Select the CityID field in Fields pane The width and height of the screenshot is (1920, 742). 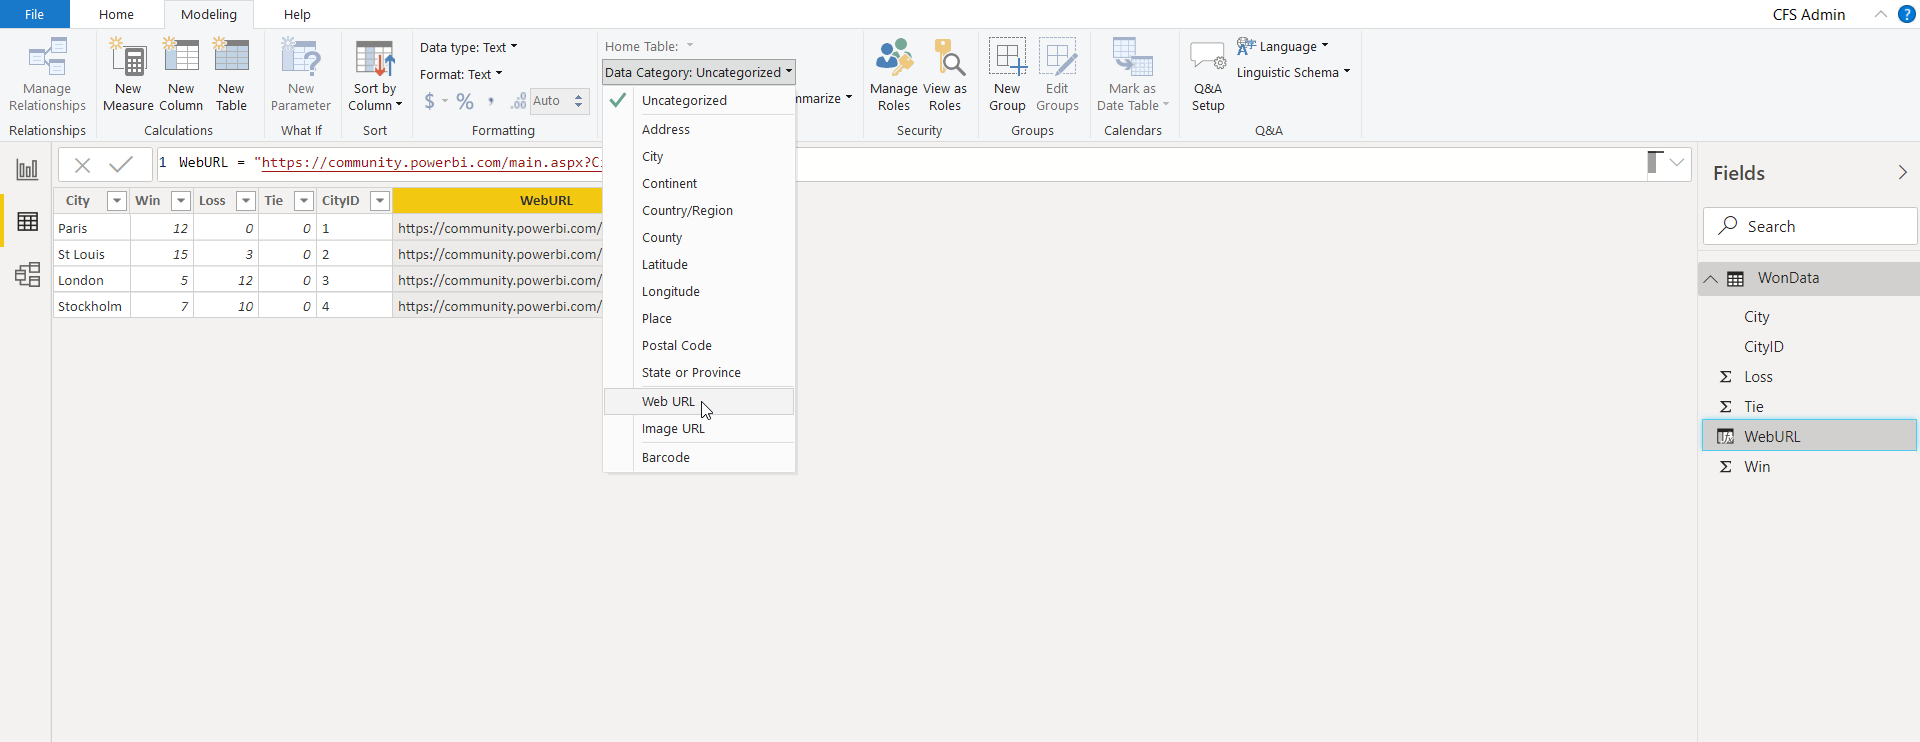(x=1763, y=347)
